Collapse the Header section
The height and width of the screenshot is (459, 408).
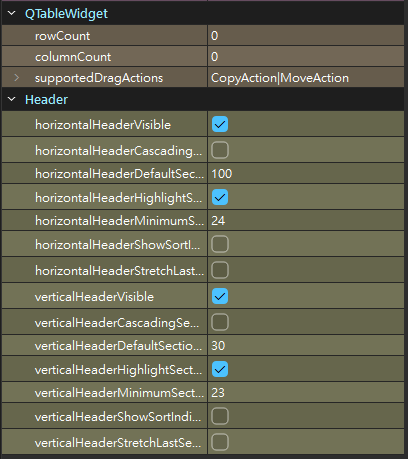click(12, 99)
